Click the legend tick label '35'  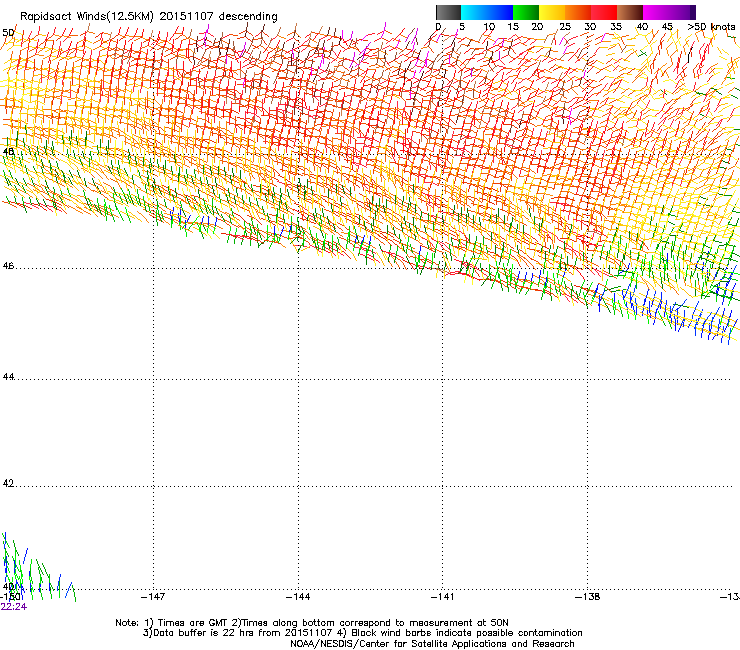coord(616,27)
